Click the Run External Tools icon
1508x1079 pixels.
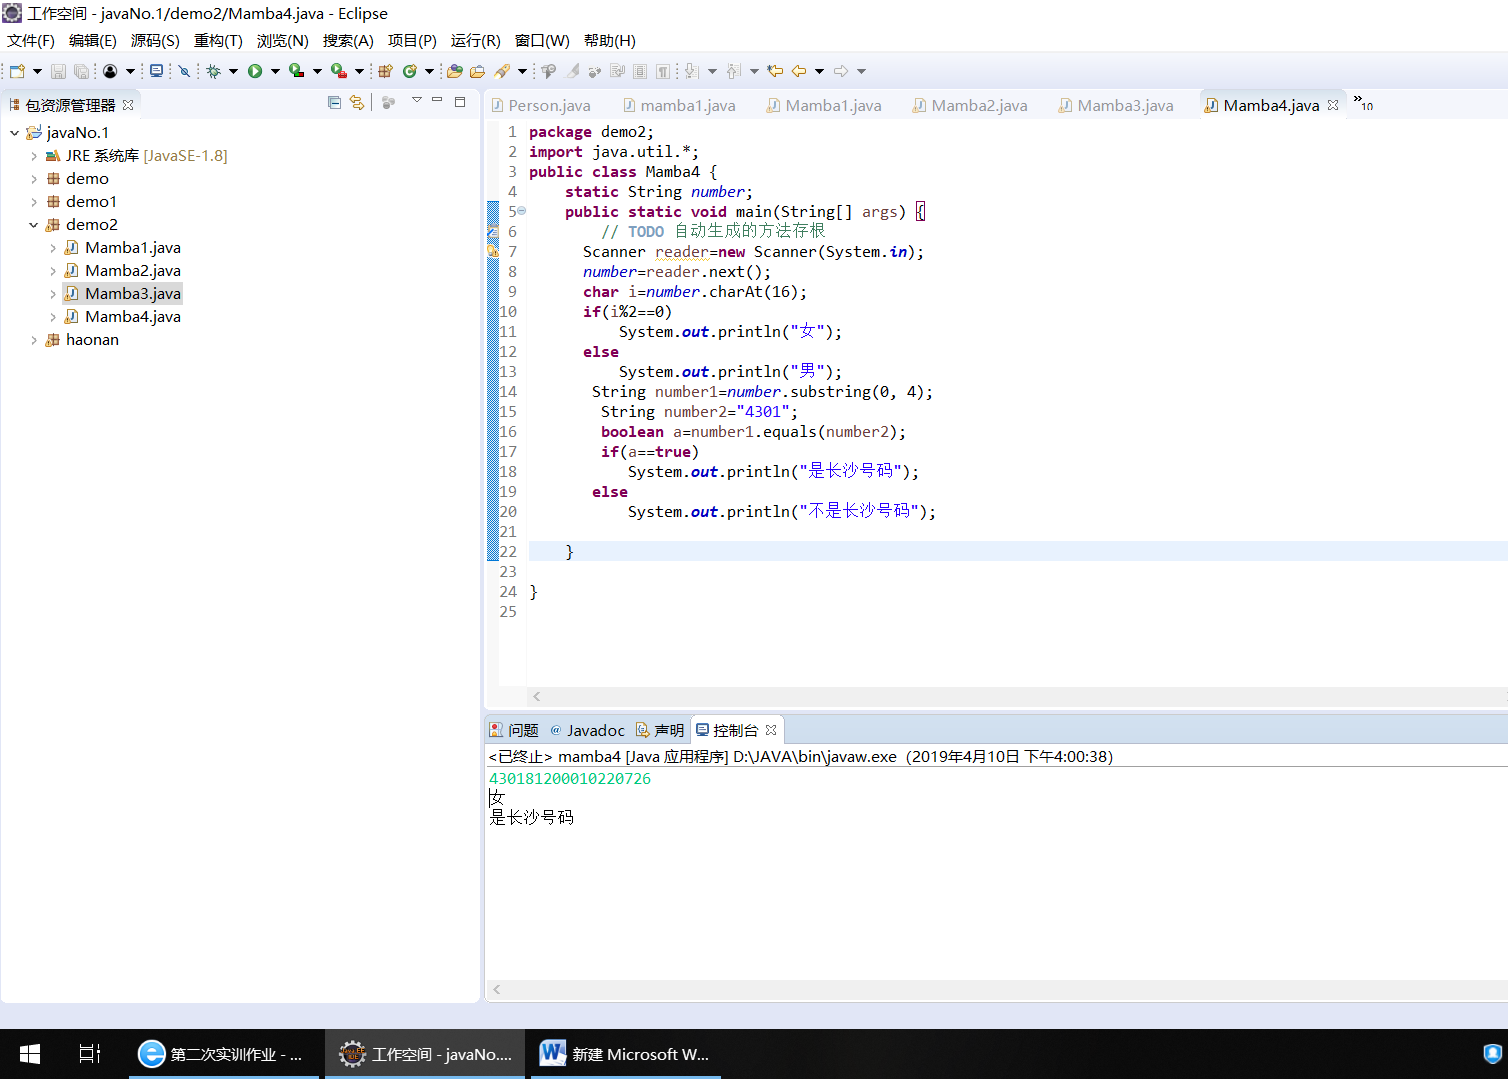[x=339, y=71]
